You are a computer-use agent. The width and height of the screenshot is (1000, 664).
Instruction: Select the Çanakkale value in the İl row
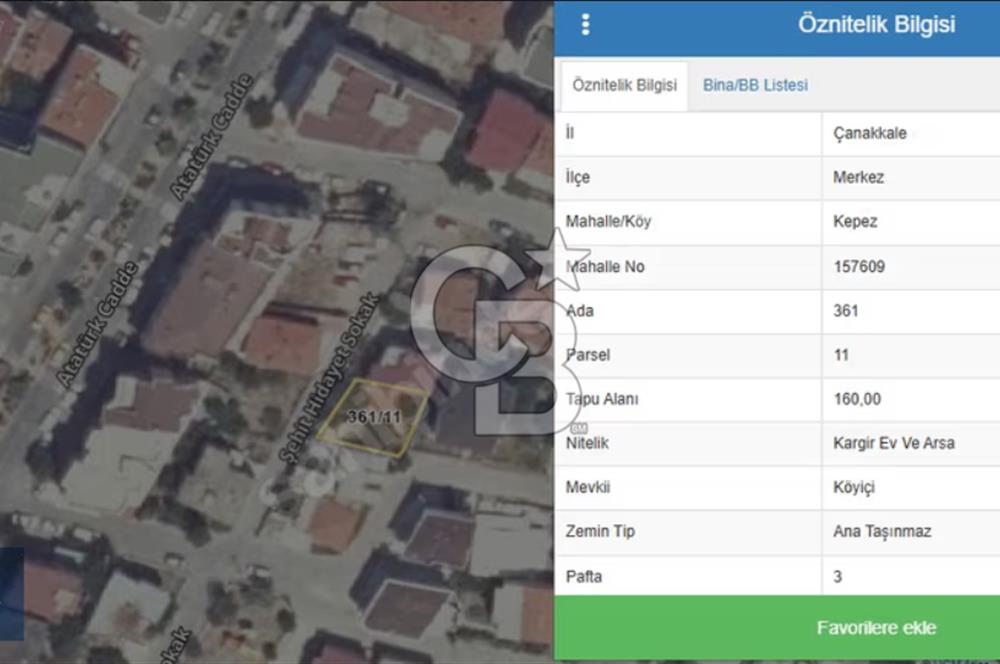tap(869, 133)
